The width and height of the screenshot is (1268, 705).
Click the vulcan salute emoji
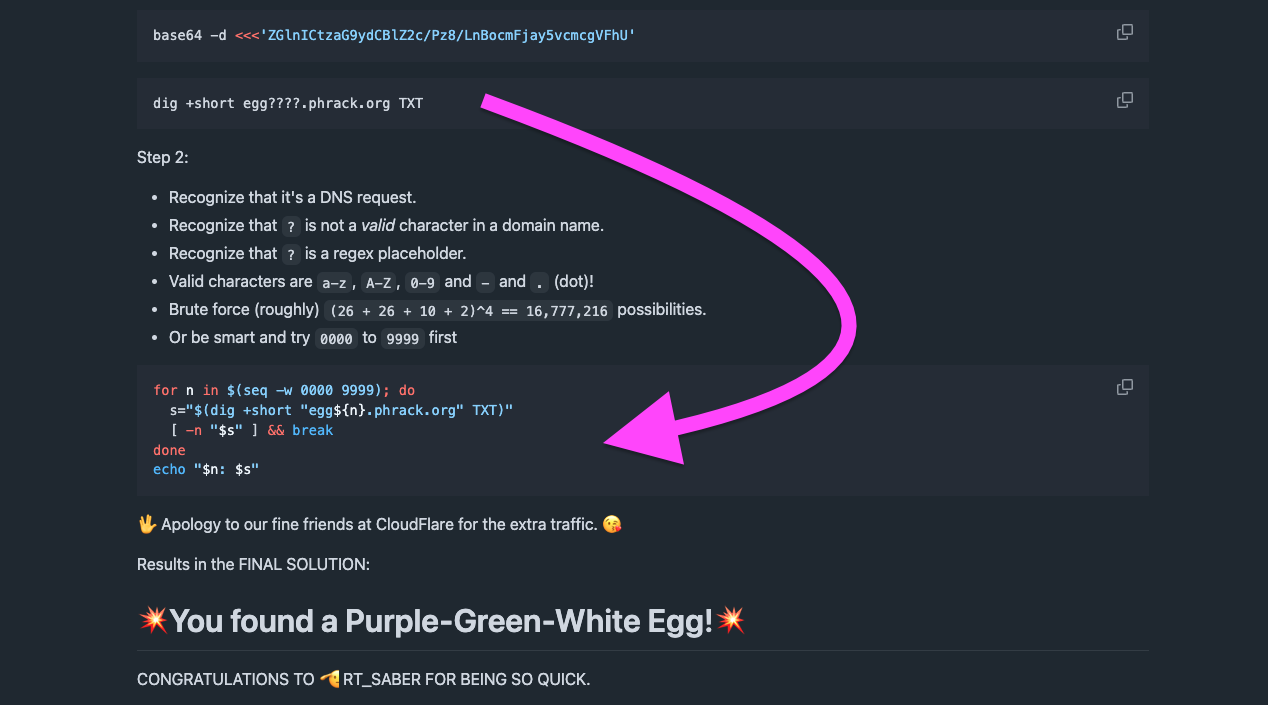point(147,524)
